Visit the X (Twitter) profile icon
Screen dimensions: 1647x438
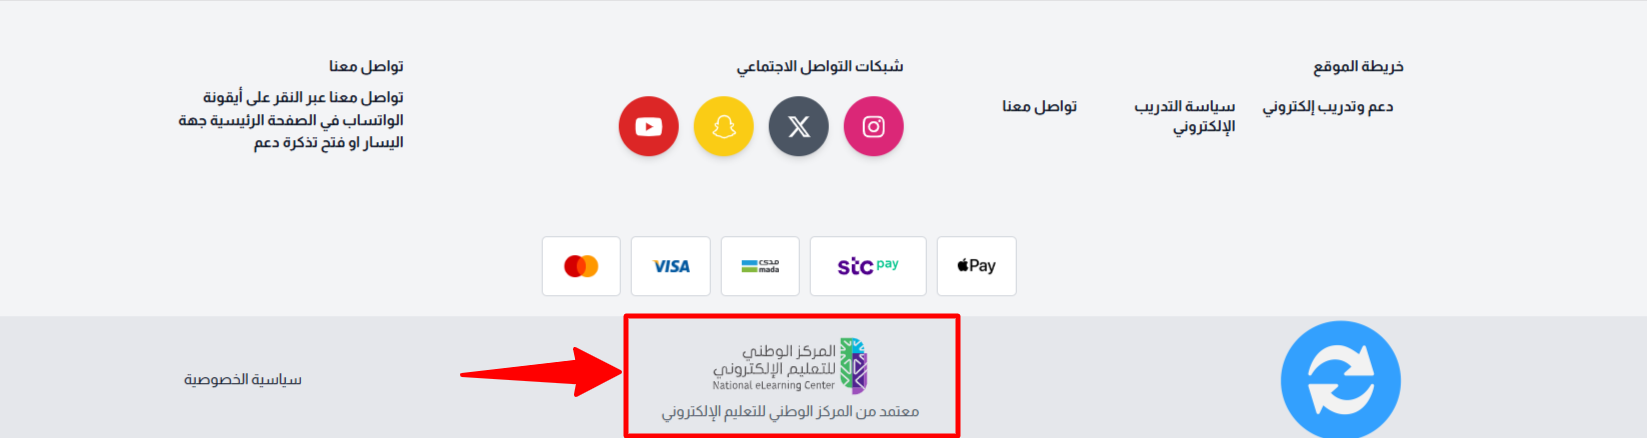pos(799,127)
